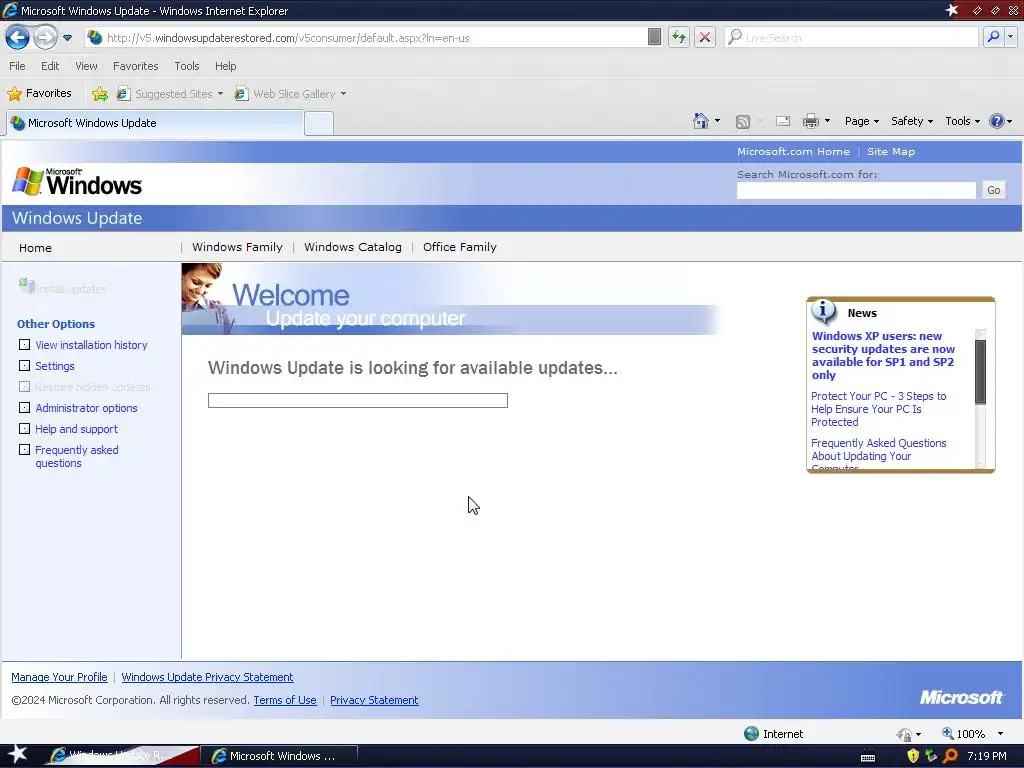Screen dimensions: 1024x768
Task: Click the yellow security shield tray icon
Action: [913, 756]
